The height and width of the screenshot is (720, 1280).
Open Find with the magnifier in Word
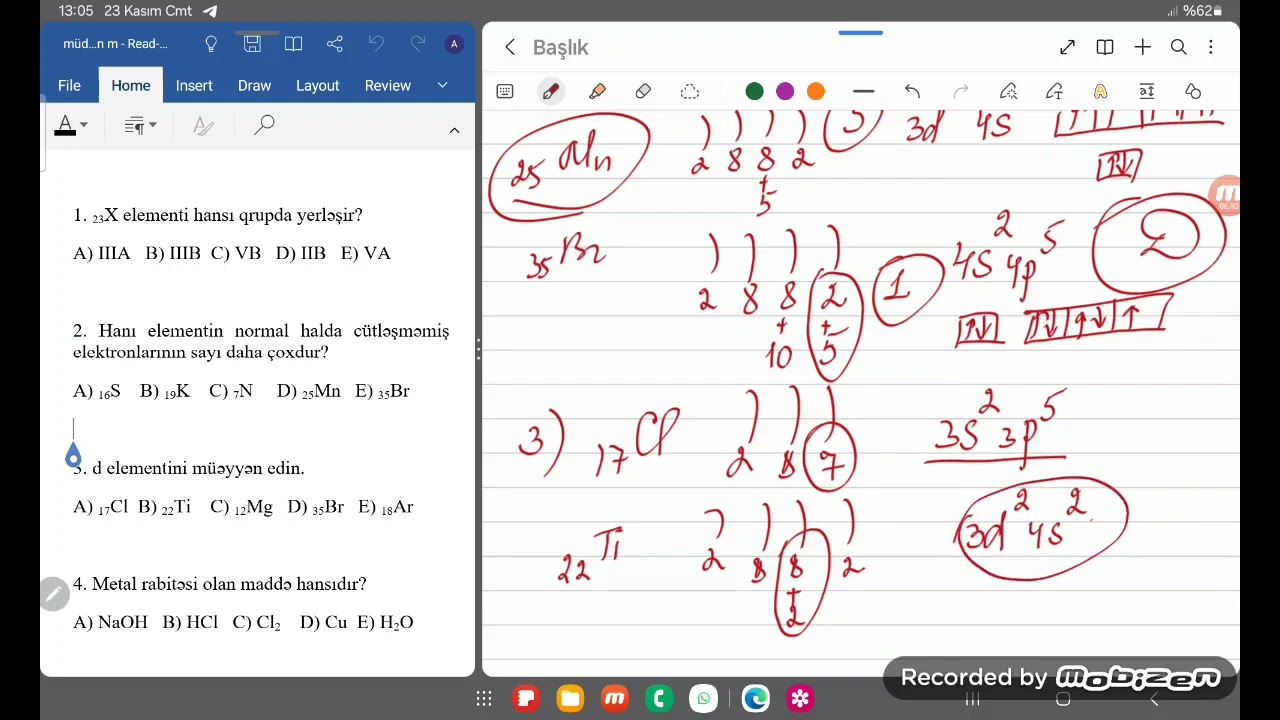(264, 125)
